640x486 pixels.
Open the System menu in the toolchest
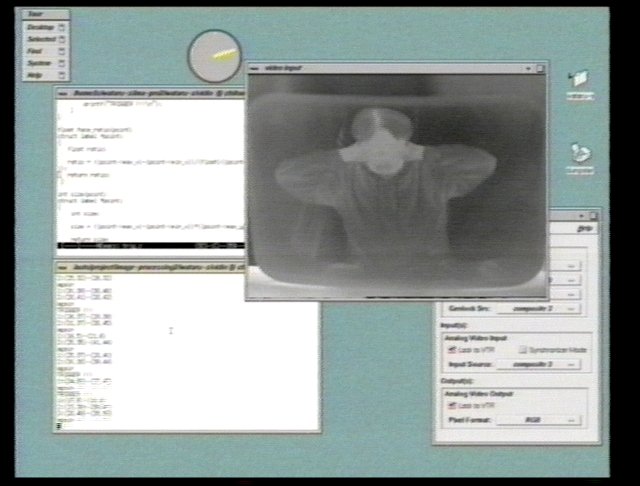[x=41, y=63]
